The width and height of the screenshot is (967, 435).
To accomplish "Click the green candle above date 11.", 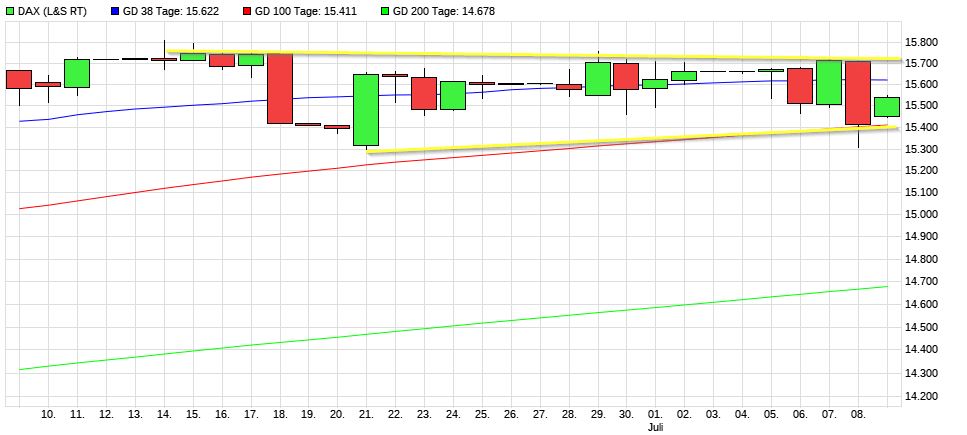I will [77, 73].
